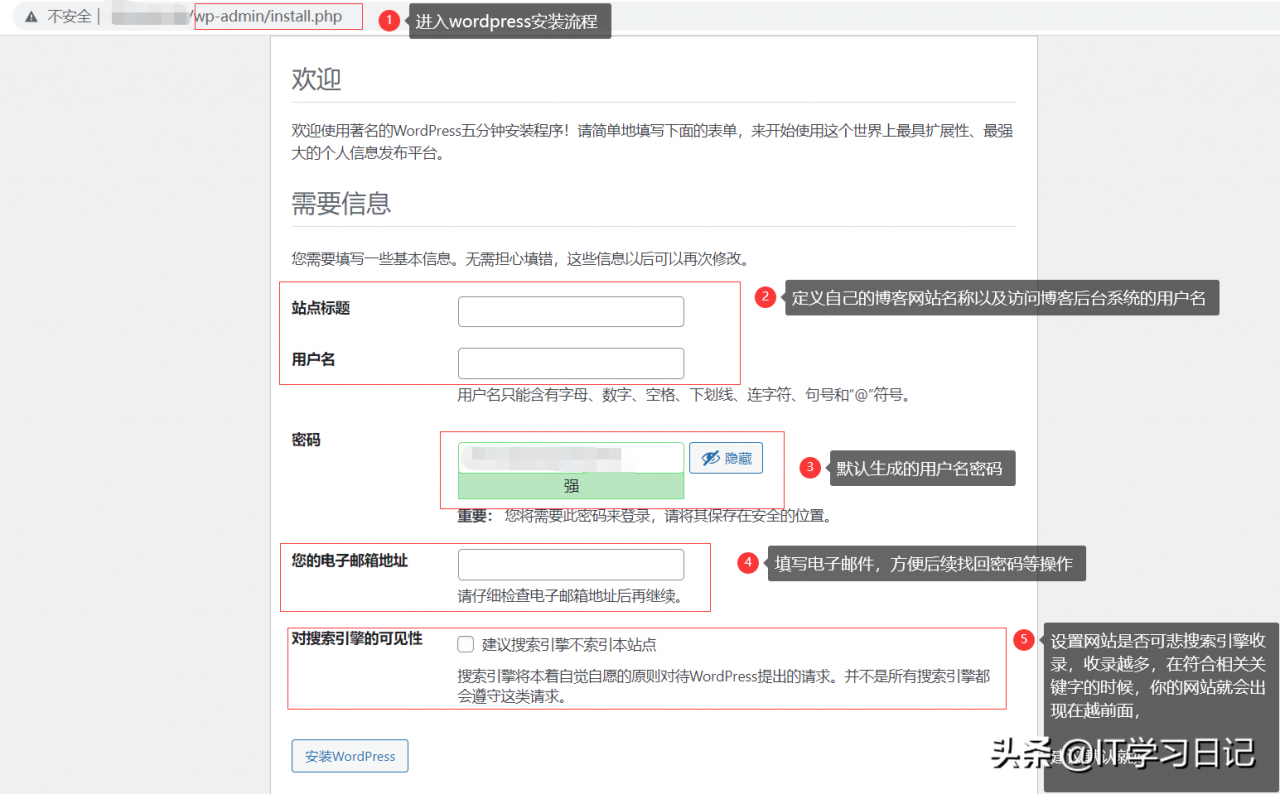Click red marker ⑤ near search engine settings
Viewport: 1280px width, 794px height.
(x=1023, y=640)
